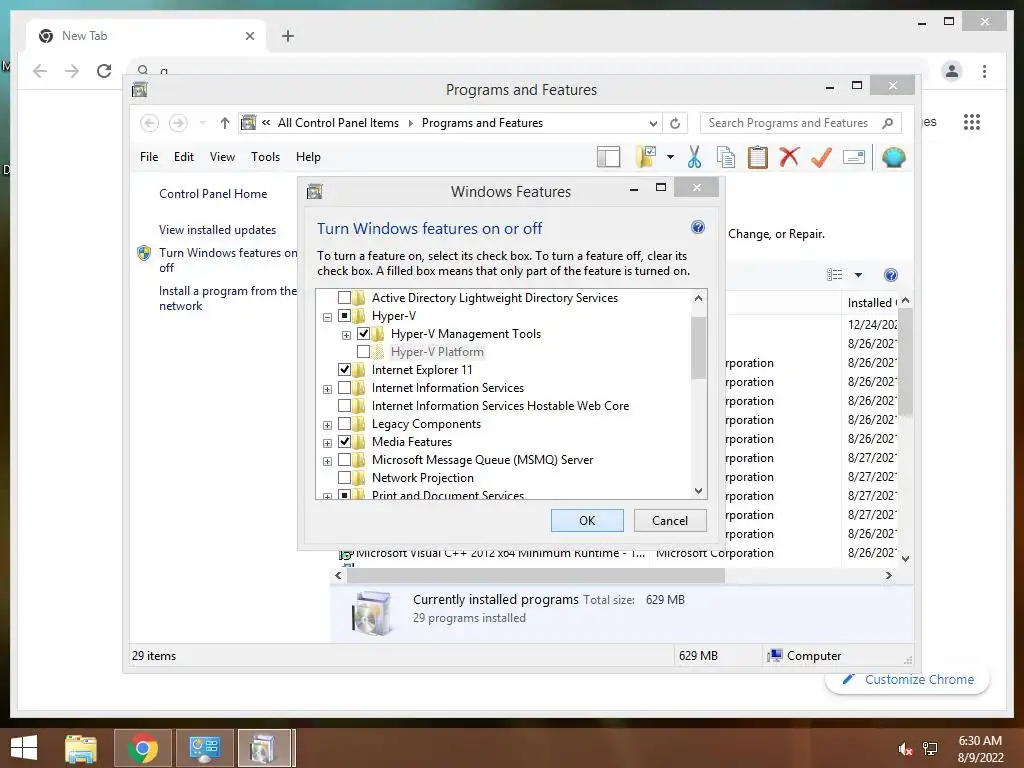Expand the Internet Information Services node
Viewport: 1024px width, 768px height.
(327, 389)
